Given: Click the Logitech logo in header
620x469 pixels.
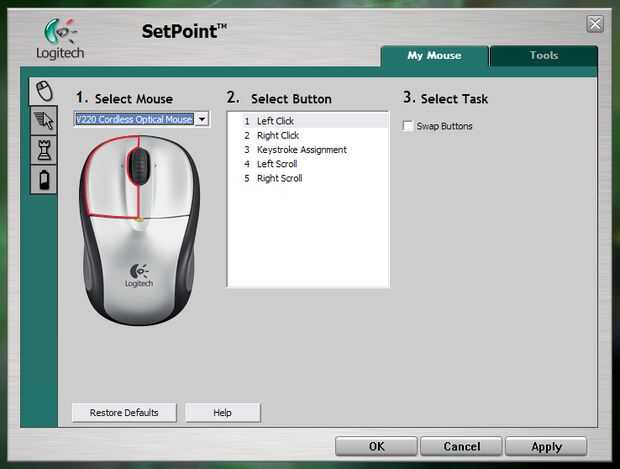Looking at the screenshot, I should click(x=60, y=39).
